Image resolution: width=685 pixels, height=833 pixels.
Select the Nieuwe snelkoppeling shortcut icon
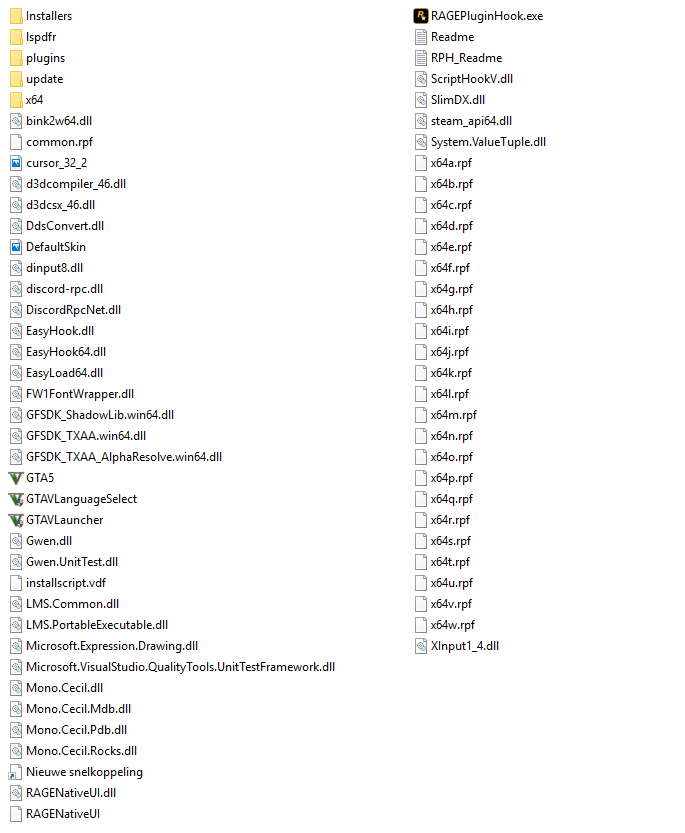[16, 772]
